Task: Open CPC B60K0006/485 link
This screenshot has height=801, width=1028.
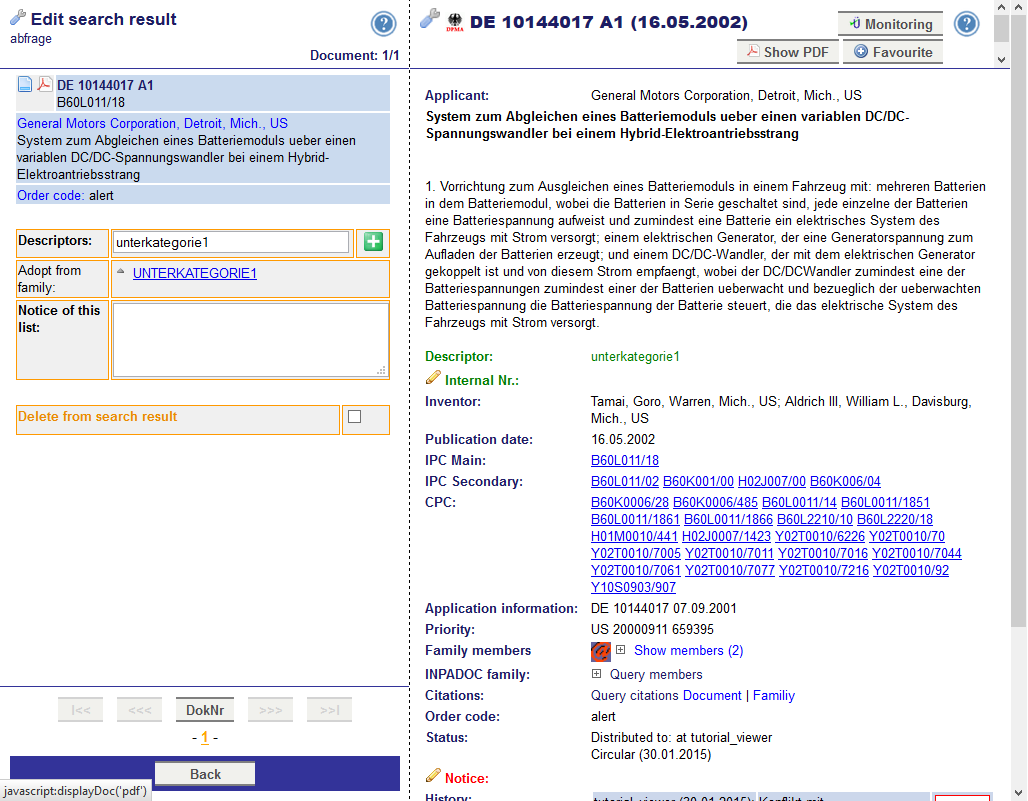Action: pos(715,502)
